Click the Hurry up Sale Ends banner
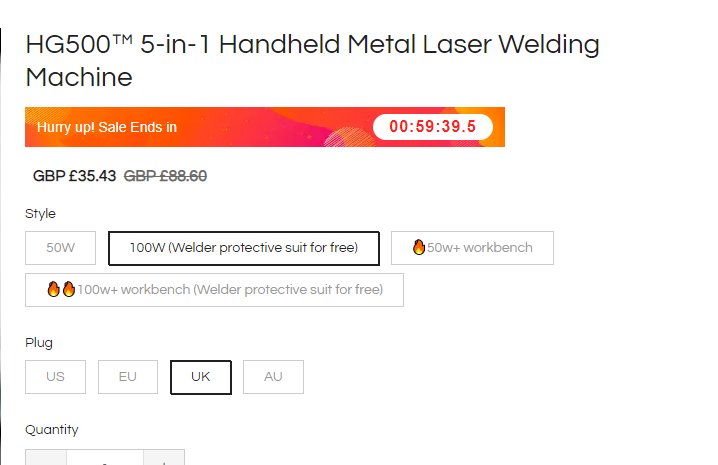Viewport: 718px width, 465px height. [265, 127]
